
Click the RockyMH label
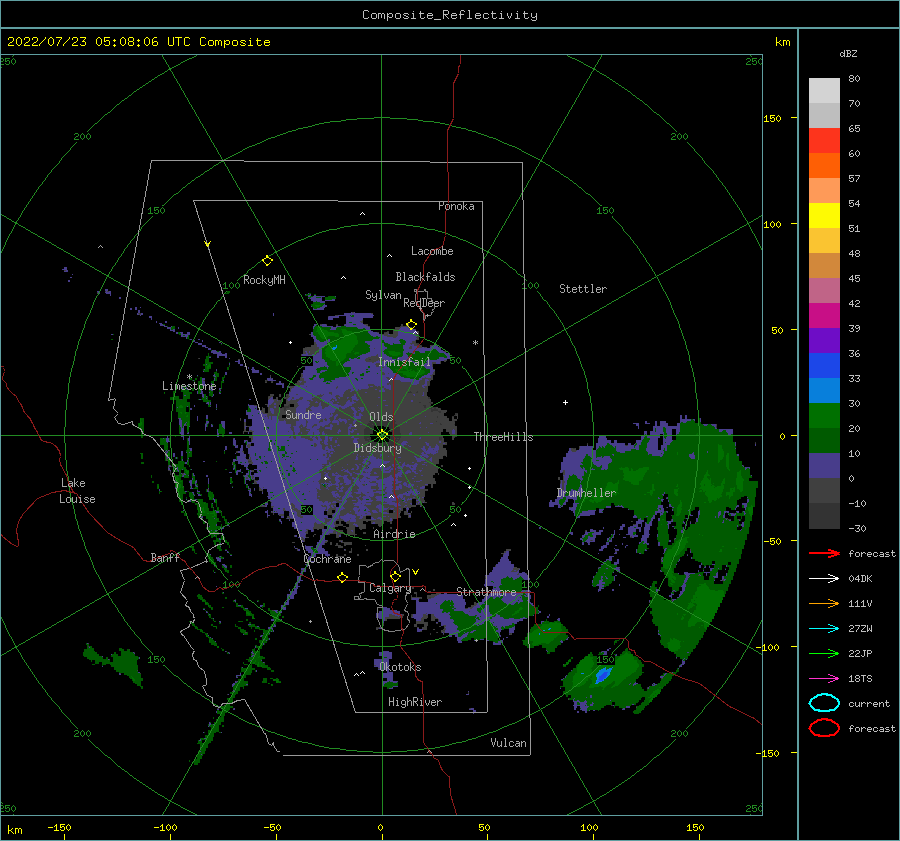(x=264, y=280)
